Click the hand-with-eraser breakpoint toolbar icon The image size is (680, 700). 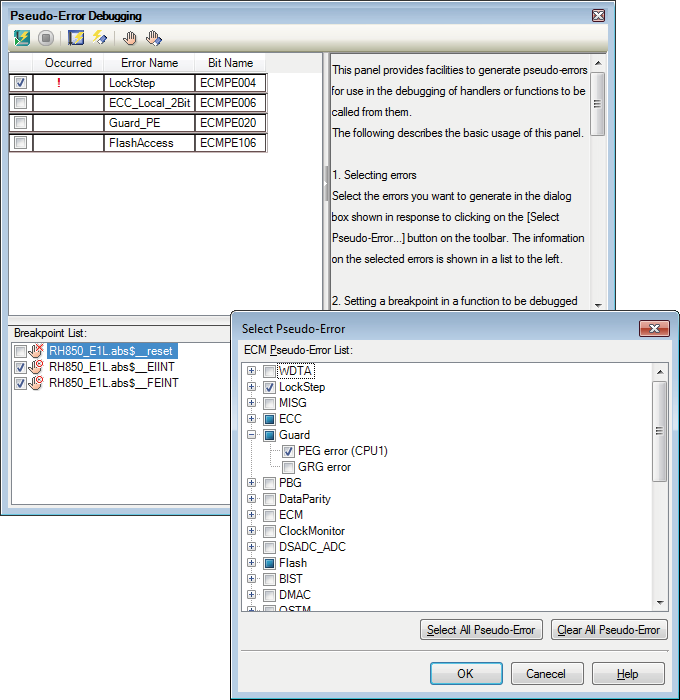(x=153, y=38)
